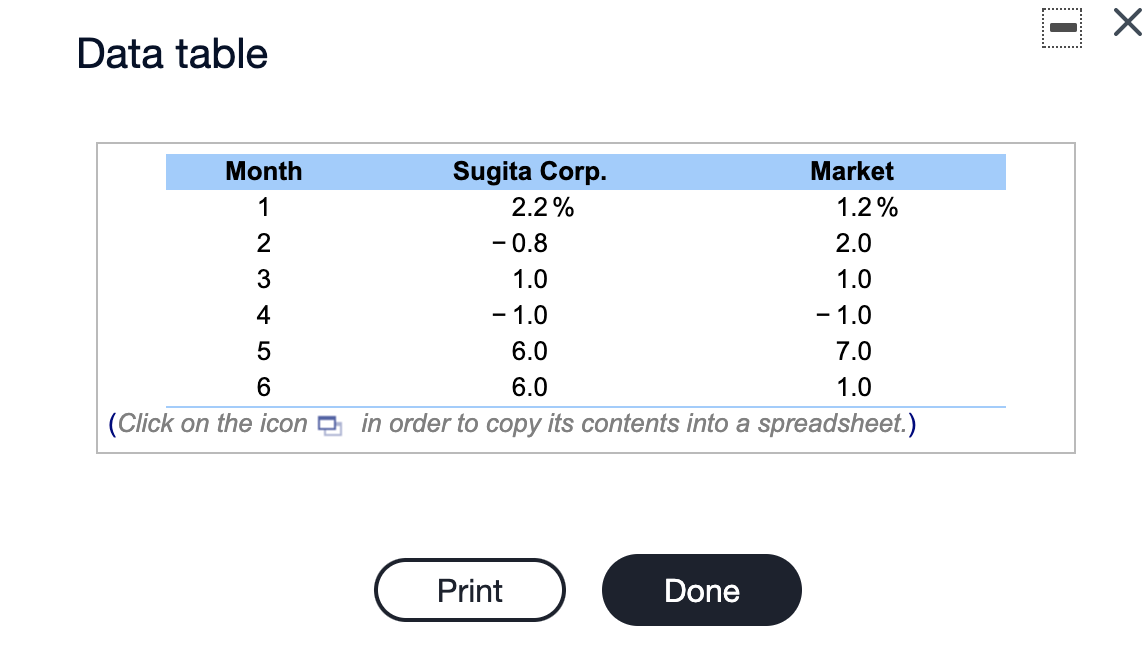The height and width of the screenshot is (650, 1144).
Task: Click the minimize dialog icon
Action: point(1062,28)
